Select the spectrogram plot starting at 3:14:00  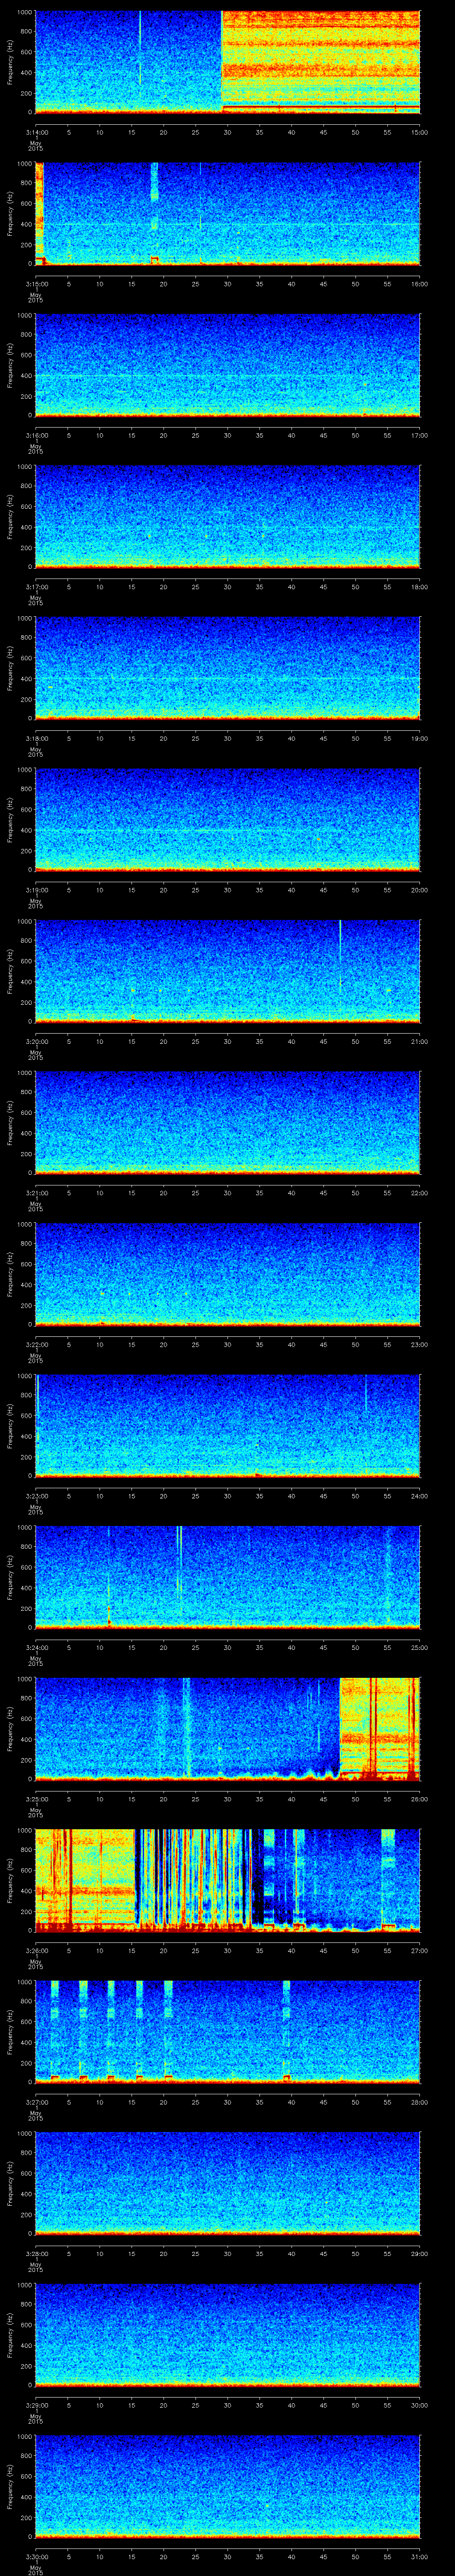point(227,62)
